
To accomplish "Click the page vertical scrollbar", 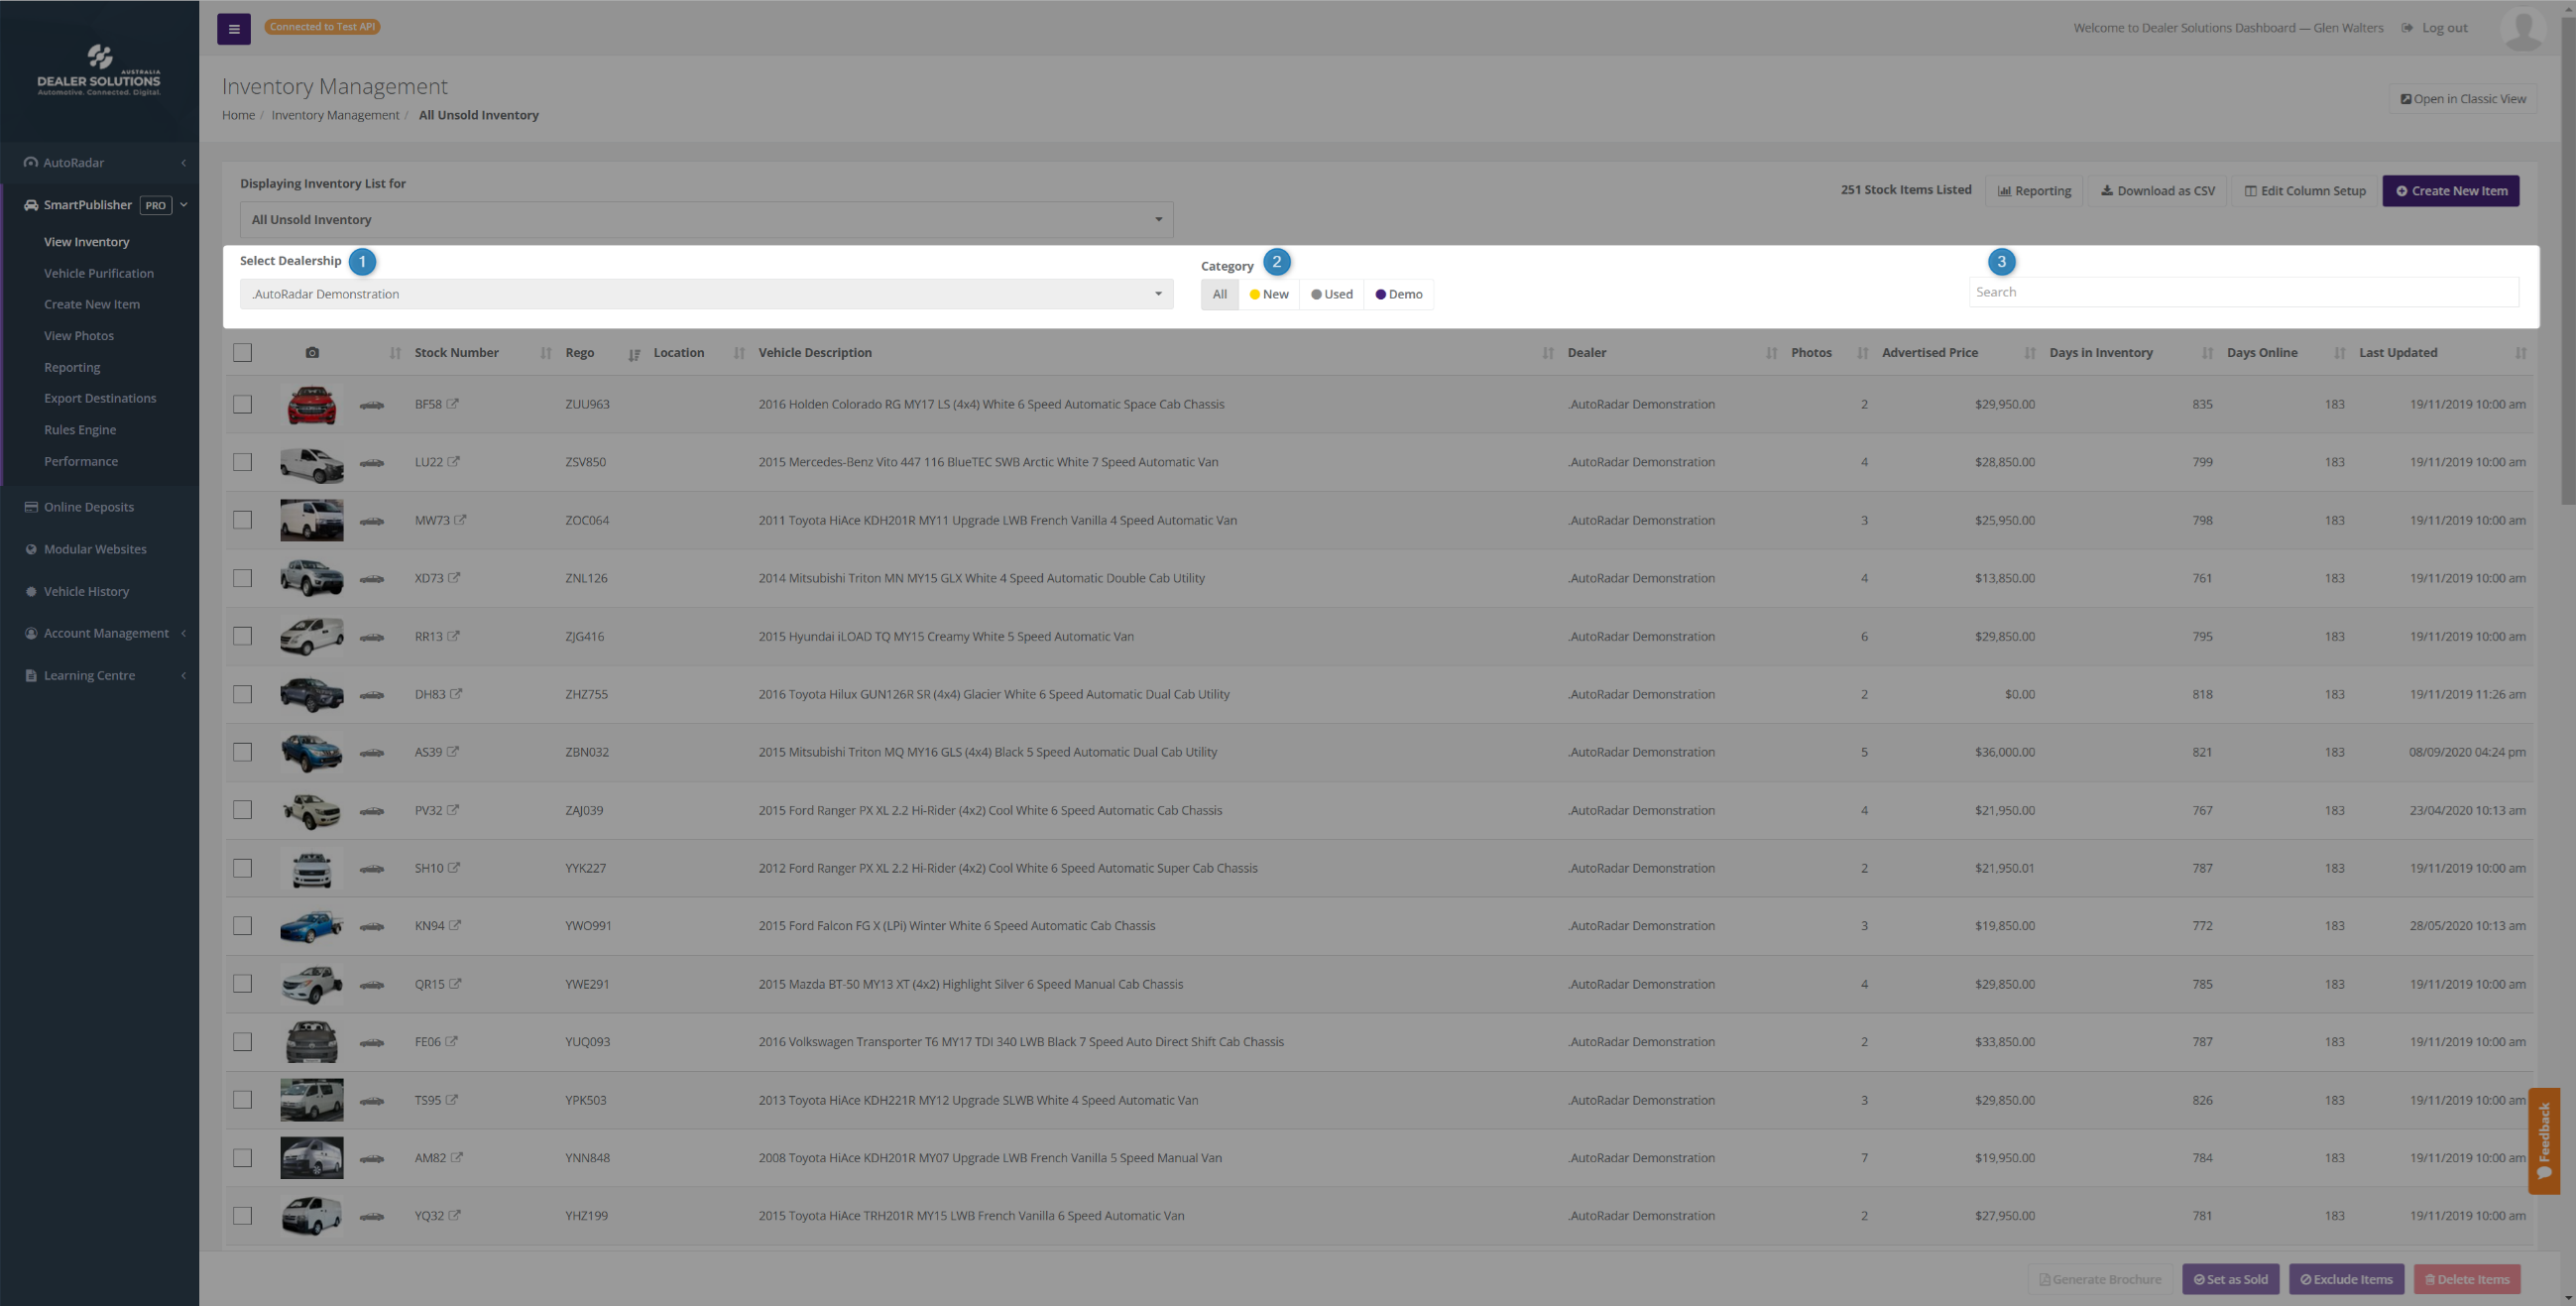I will (2568, 260).
